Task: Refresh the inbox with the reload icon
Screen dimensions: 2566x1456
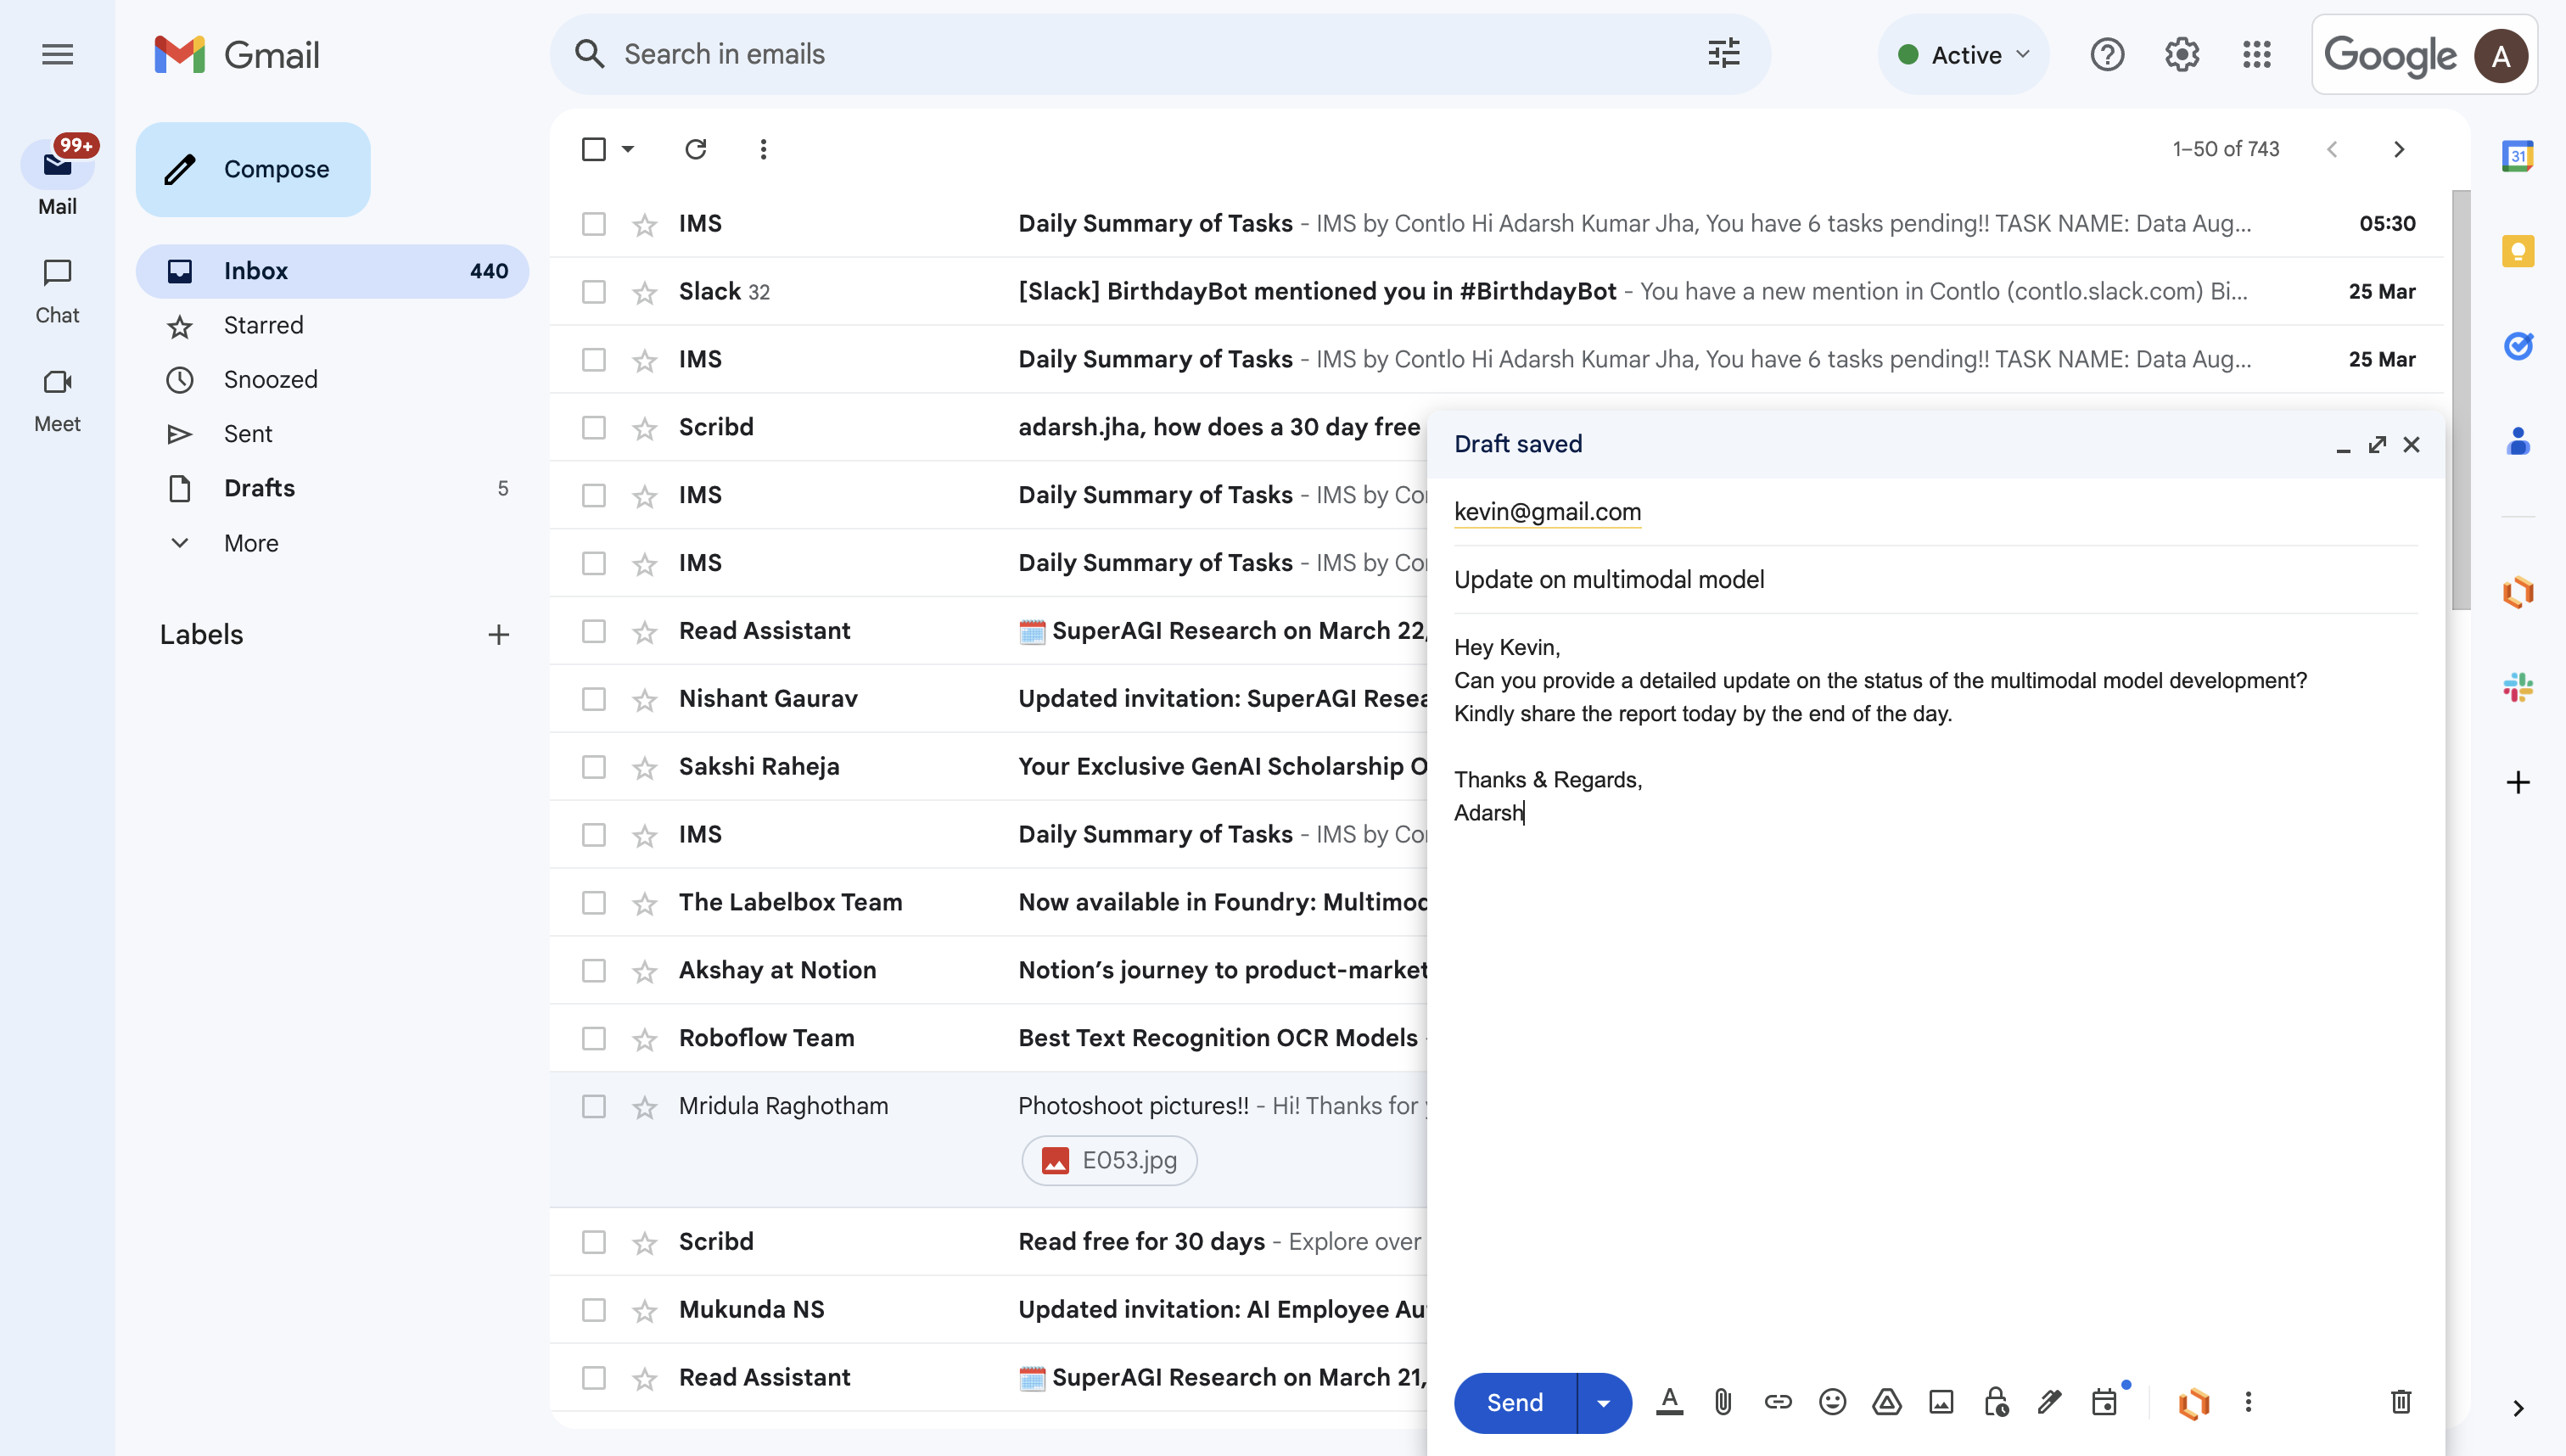Action: tap(696, 149)
